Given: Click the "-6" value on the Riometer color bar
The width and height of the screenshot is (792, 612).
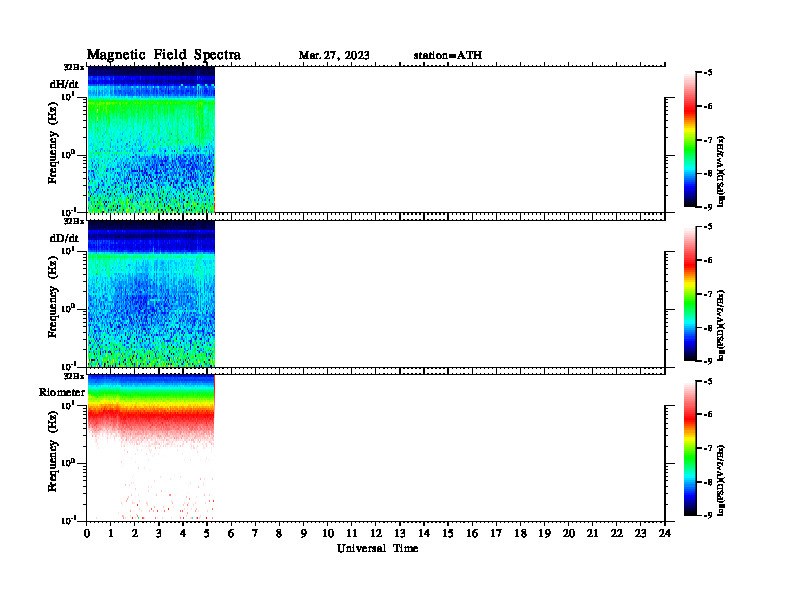Looking at the screenshot, I should (707, 414).
